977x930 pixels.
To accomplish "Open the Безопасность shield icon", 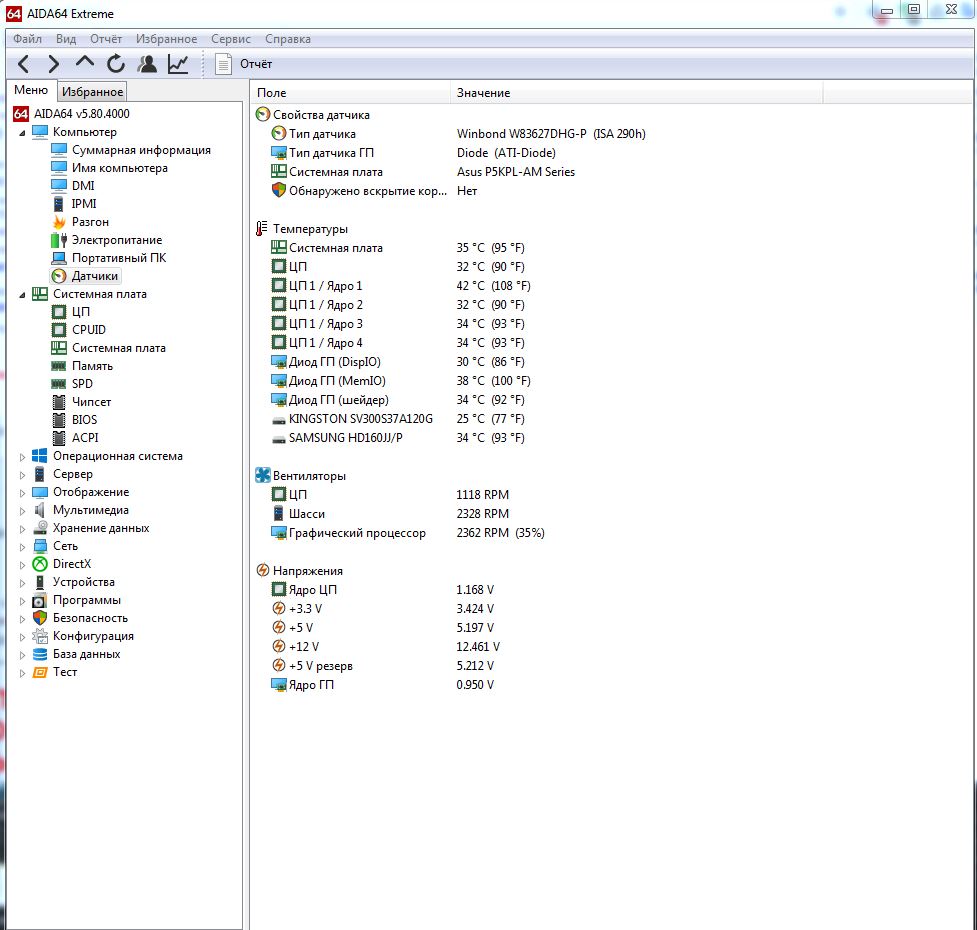I will (x=40, y=618).
